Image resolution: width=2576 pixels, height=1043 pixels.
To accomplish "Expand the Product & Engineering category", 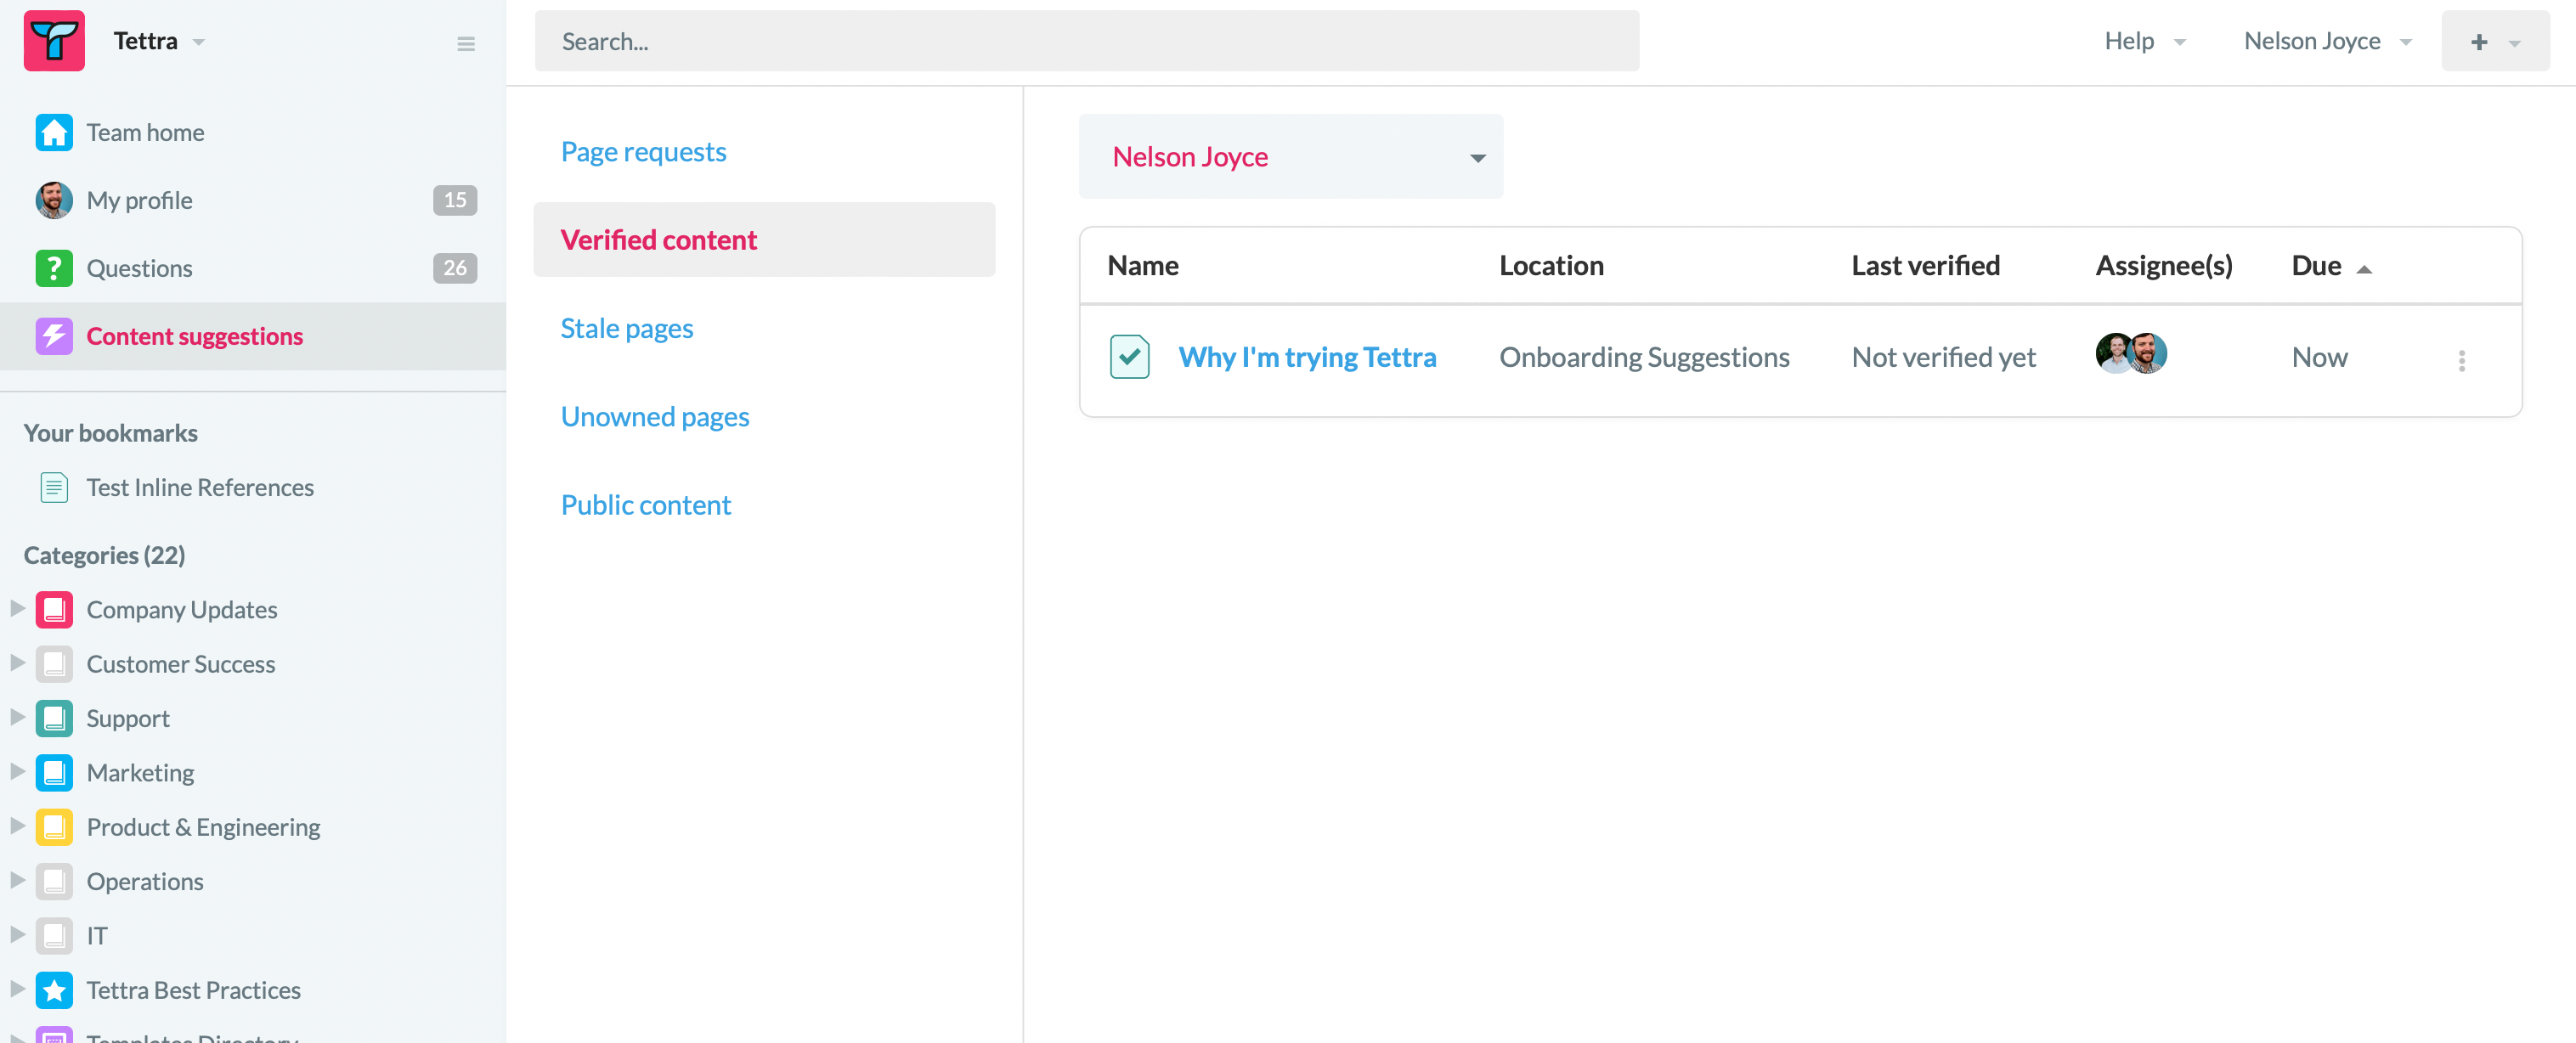I will [x=17, y=825].
